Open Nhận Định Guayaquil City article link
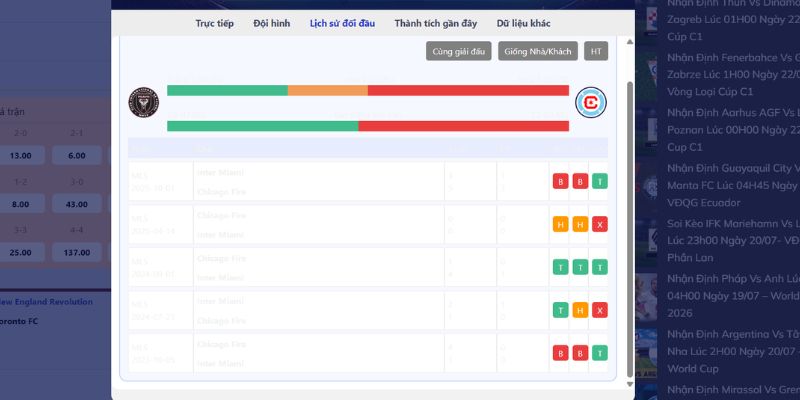The height and width of the screenshot is (400, 800). pos(733,185)
